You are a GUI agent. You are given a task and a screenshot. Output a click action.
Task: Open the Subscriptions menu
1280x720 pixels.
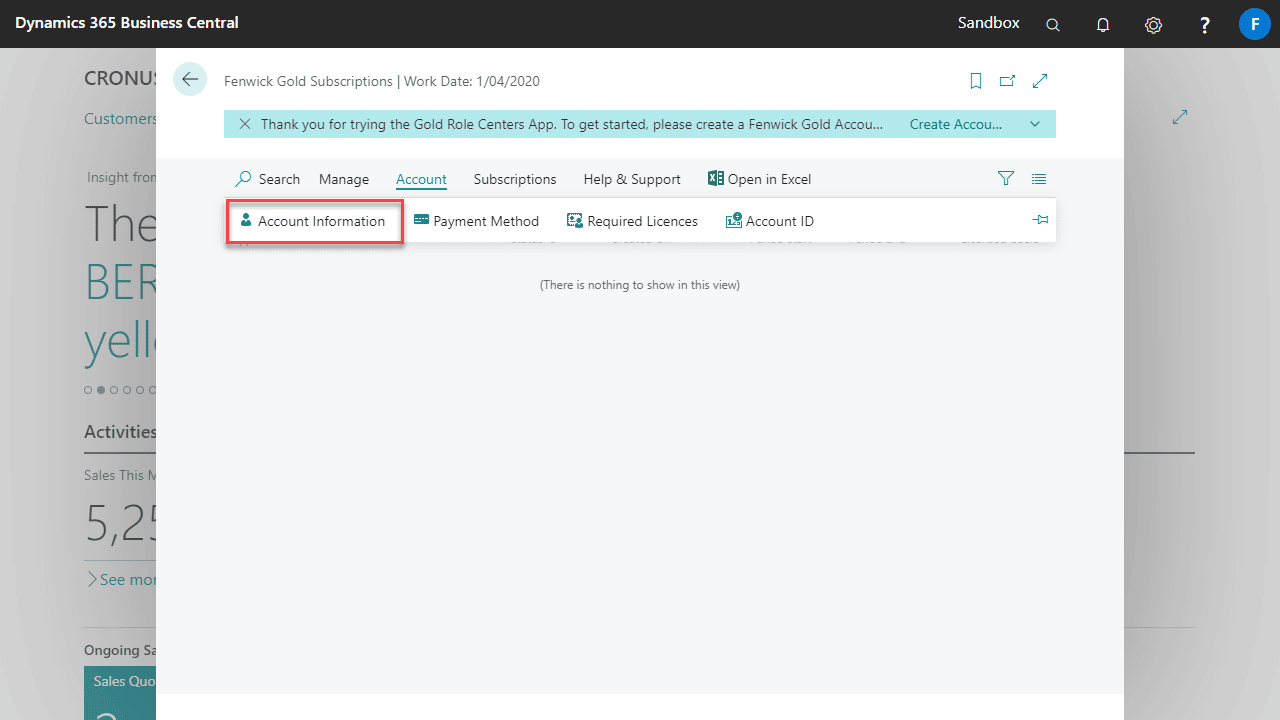tap(515, 179)
